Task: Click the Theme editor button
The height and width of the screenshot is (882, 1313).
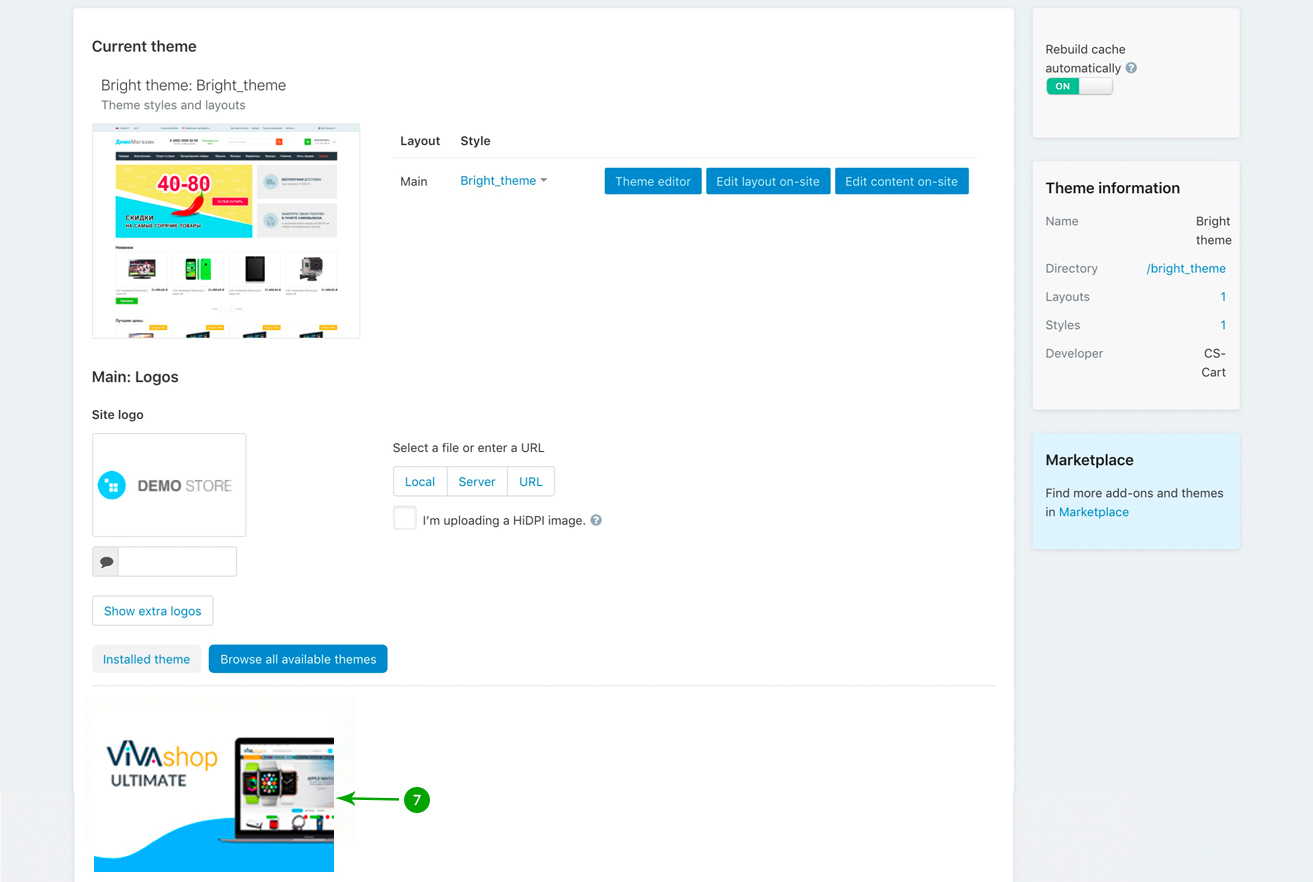Action: pyautogui.click(x=653, y=181)
